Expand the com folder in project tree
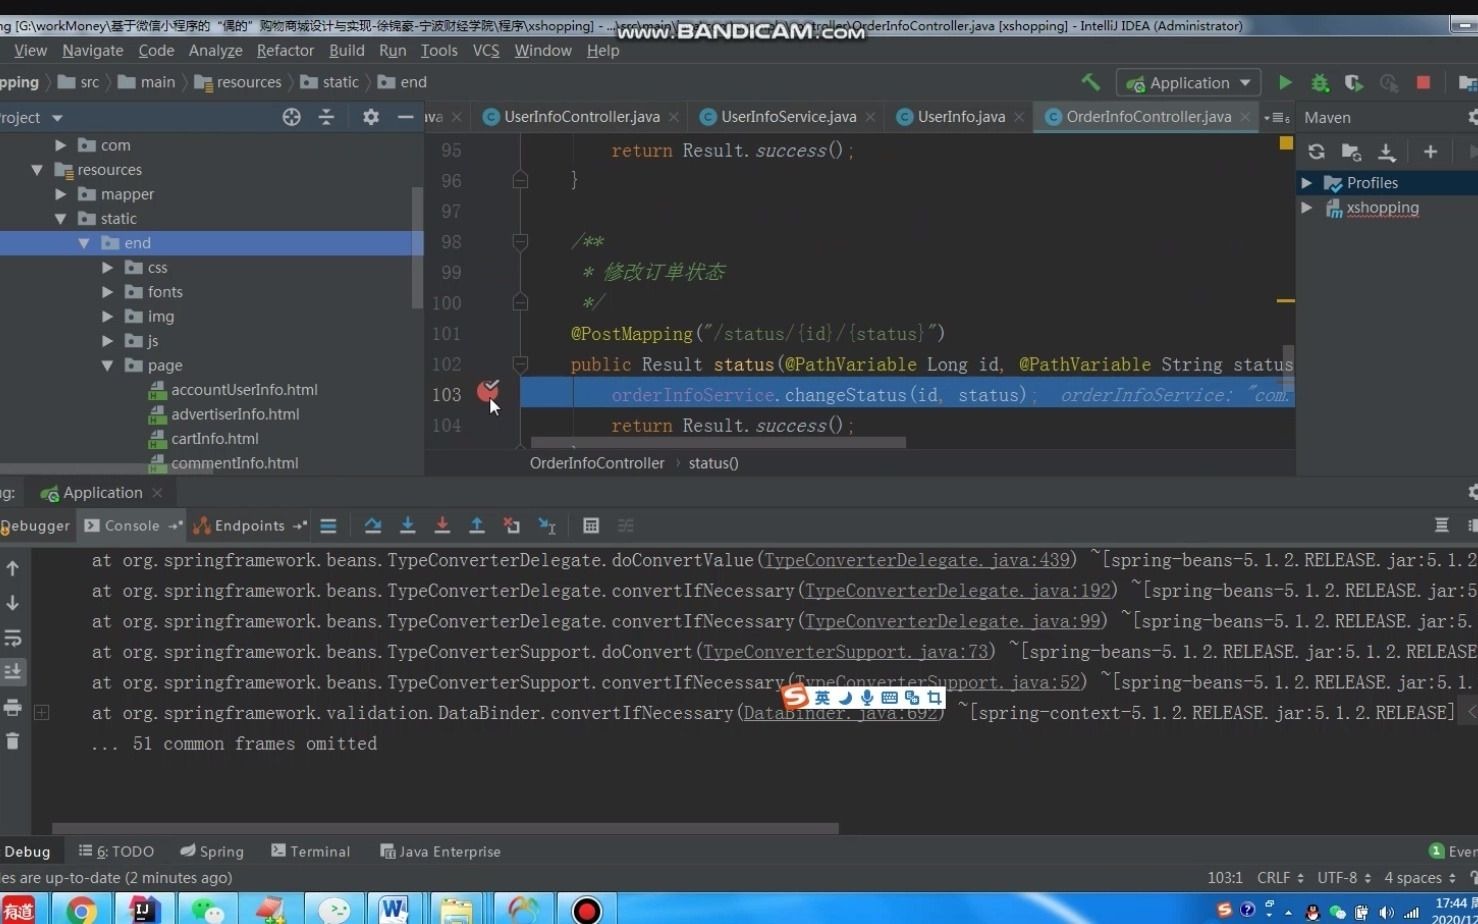Image resolution: width=1478 pixels, height=924 pixels. pos(61,145)
